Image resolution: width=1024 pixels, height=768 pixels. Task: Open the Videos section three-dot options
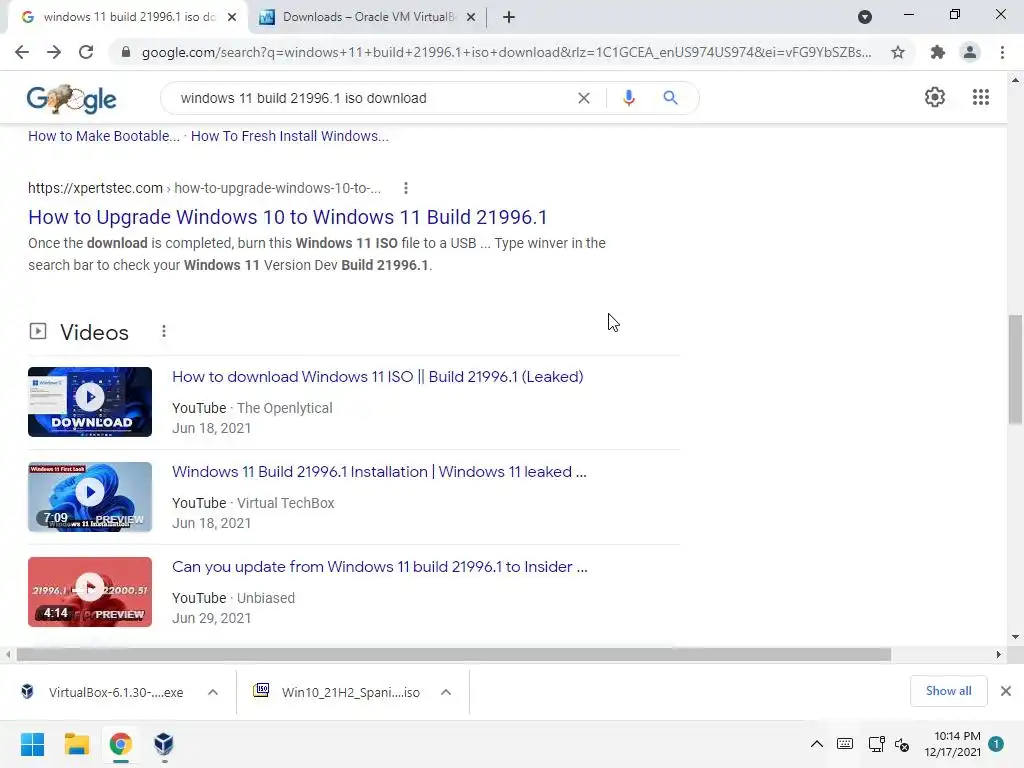pyautogui.click(x=164, y=332)
